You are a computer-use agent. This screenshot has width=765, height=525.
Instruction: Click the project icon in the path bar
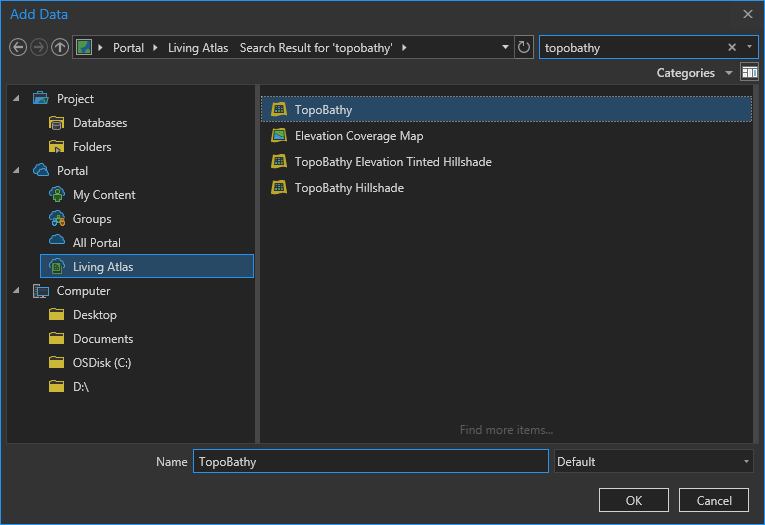[84, 47]
